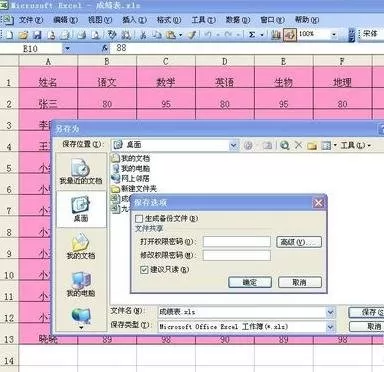Open the 文件 menu

(31, 20)
